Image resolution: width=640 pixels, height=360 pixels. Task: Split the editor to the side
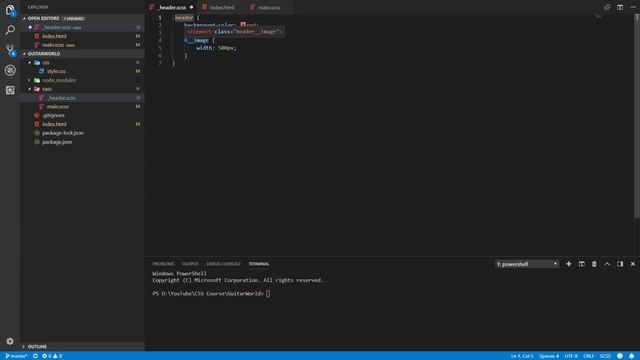[620, 7]
